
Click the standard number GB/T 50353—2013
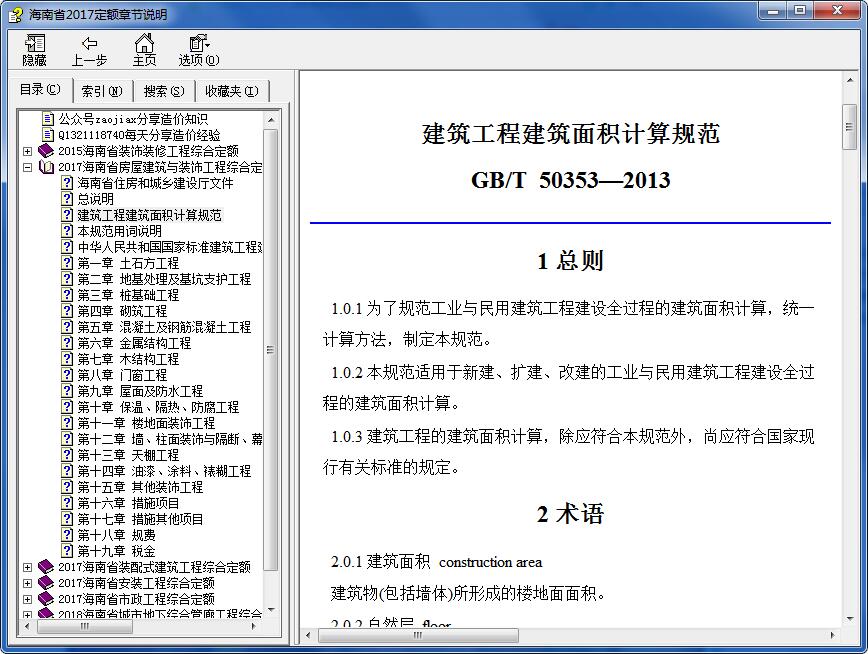tap(570, 180)
